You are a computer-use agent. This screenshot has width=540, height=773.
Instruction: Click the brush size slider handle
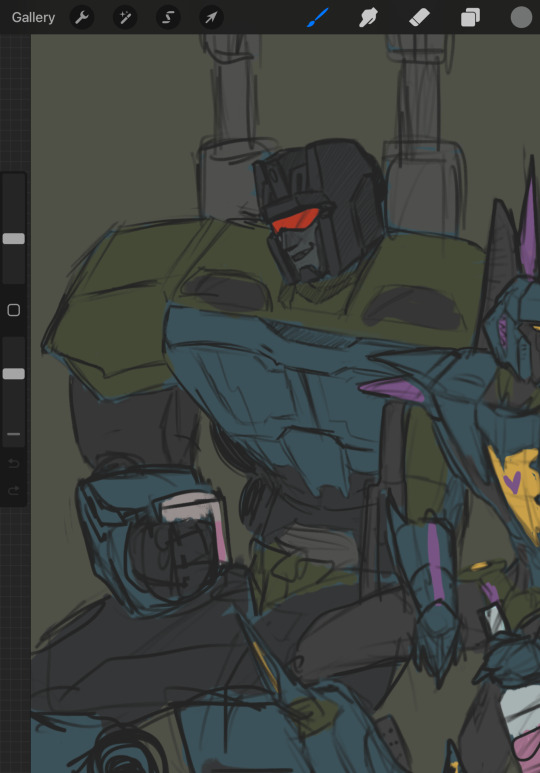14,239
